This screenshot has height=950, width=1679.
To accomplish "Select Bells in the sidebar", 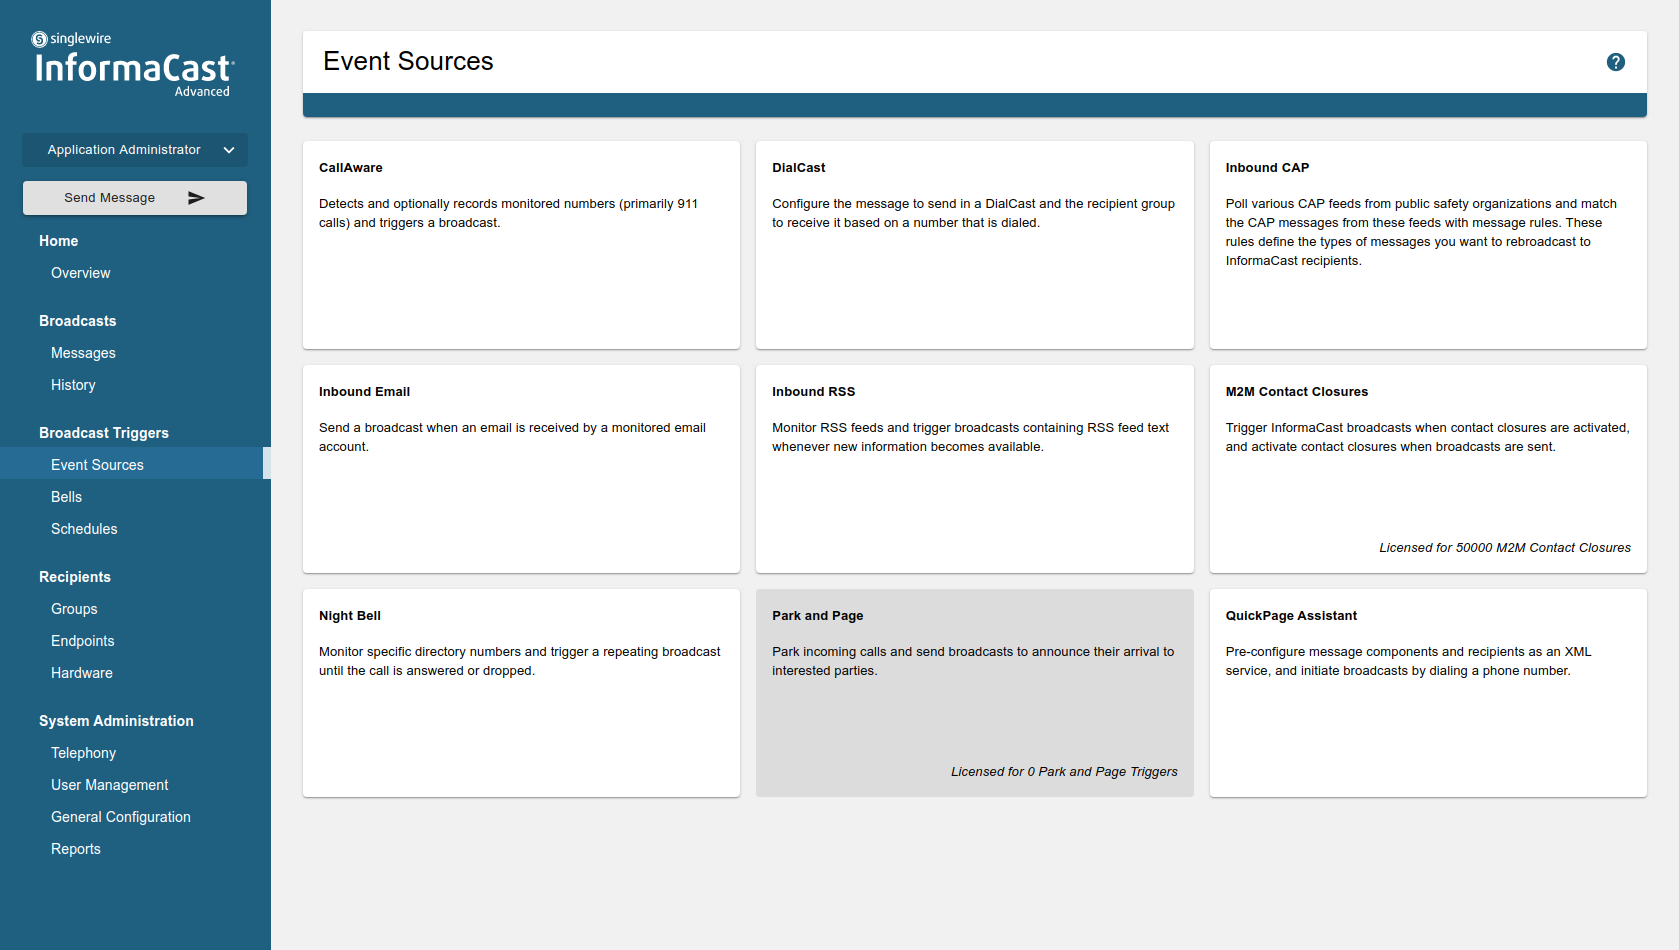I will tap(67, 497).
